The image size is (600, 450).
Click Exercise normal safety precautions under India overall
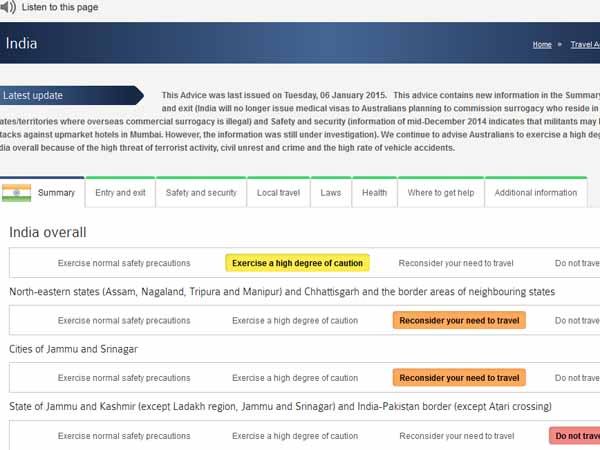(124, 263)
